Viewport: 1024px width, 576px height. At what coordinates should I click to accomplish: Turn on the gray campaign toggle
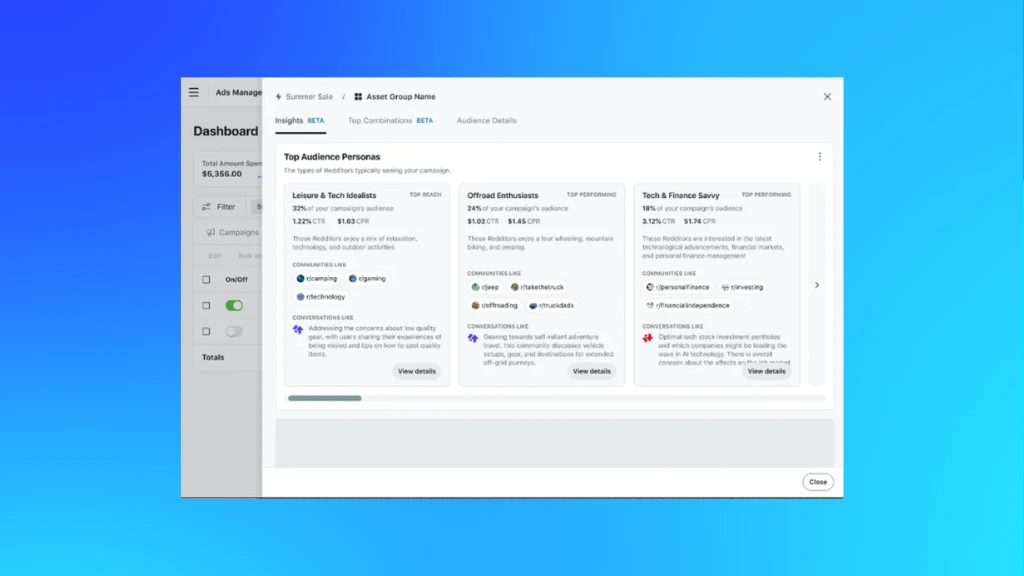click(234, 332)
